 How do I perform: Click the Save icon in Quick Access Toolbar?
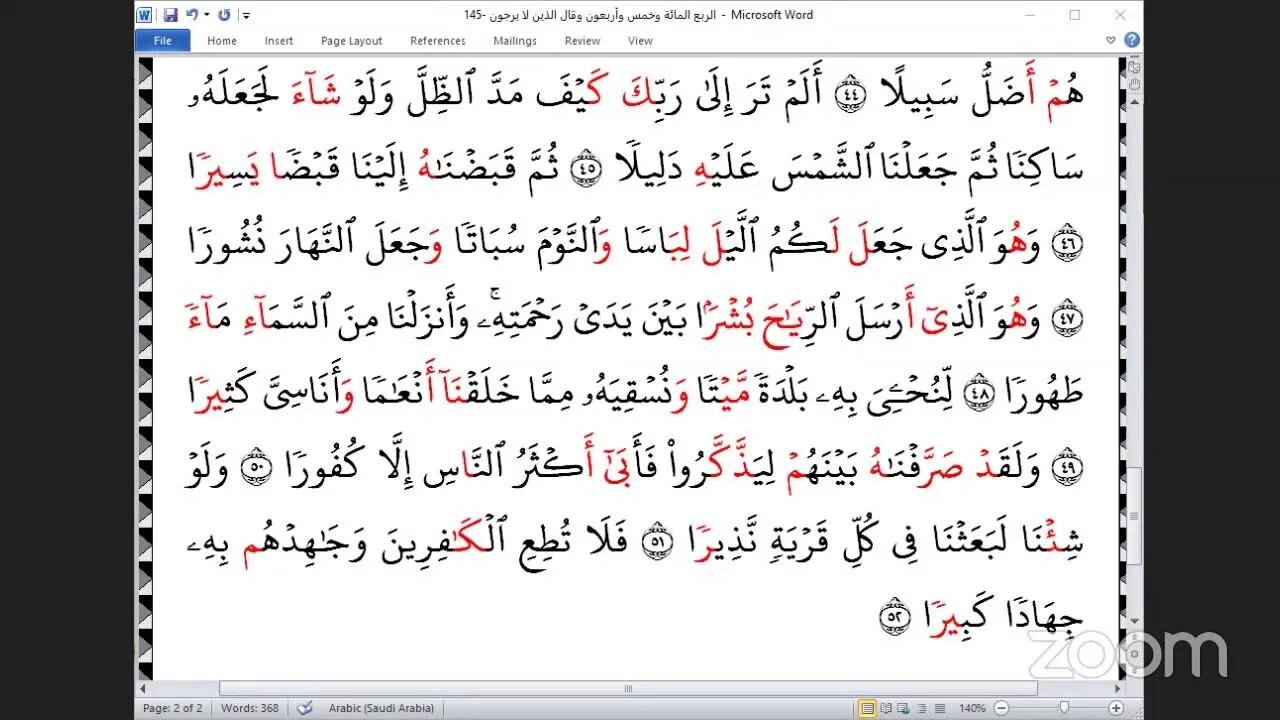click(170, 15)
